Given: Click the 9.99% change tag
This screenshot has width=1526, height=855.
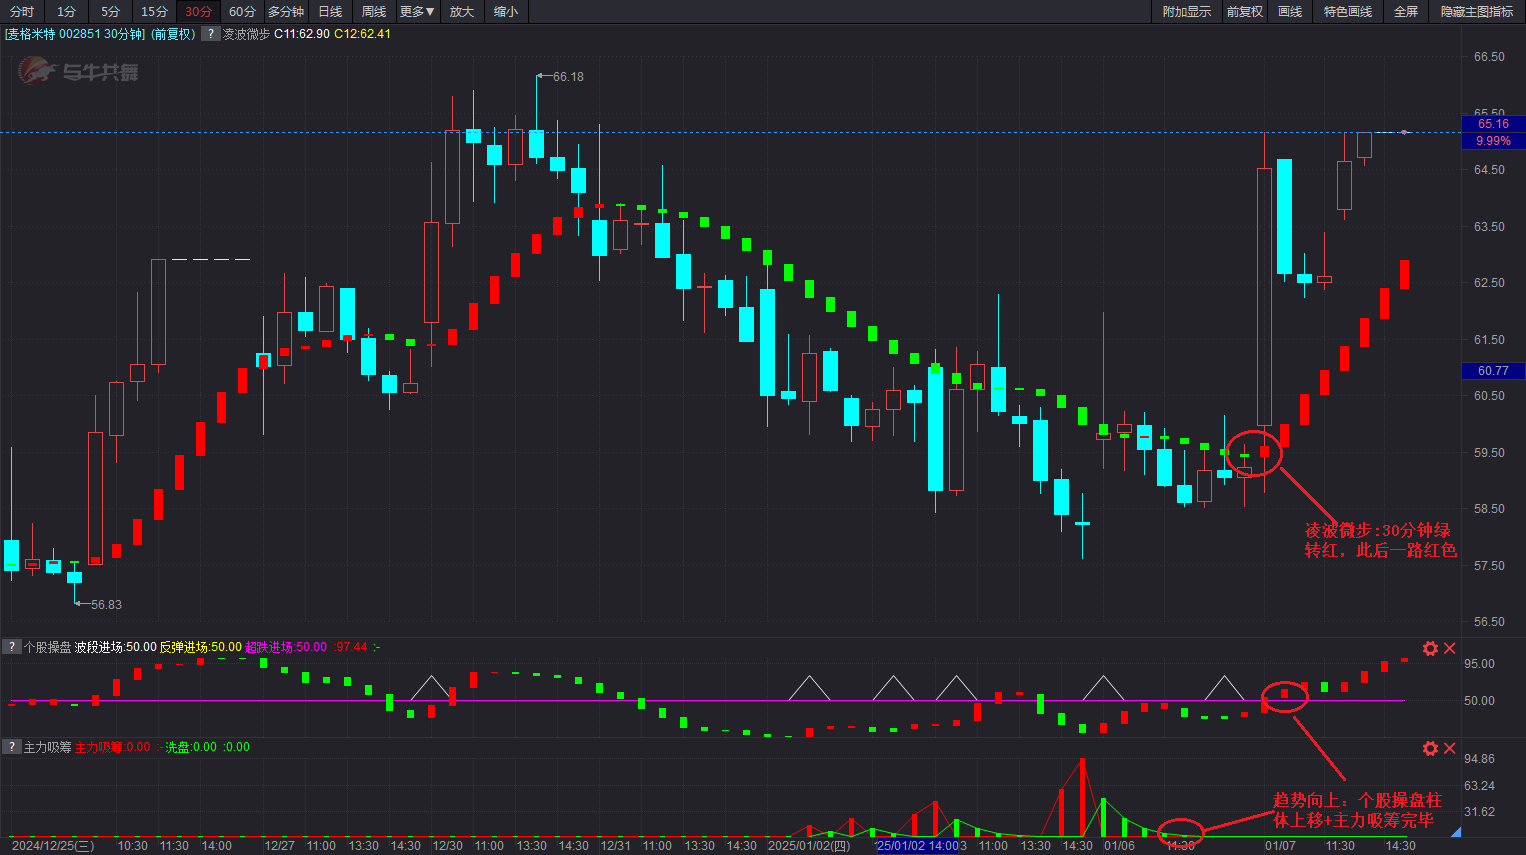Looking at the screenshot, I should point(1493,141).
